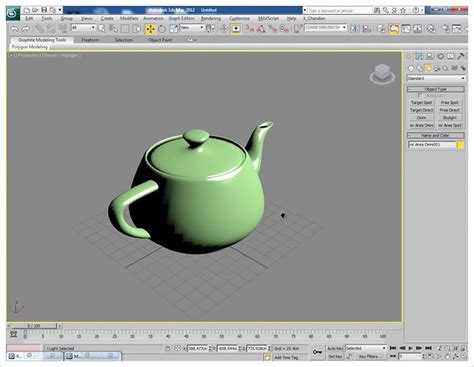Click the Free Direct light button

pos(450,110)
